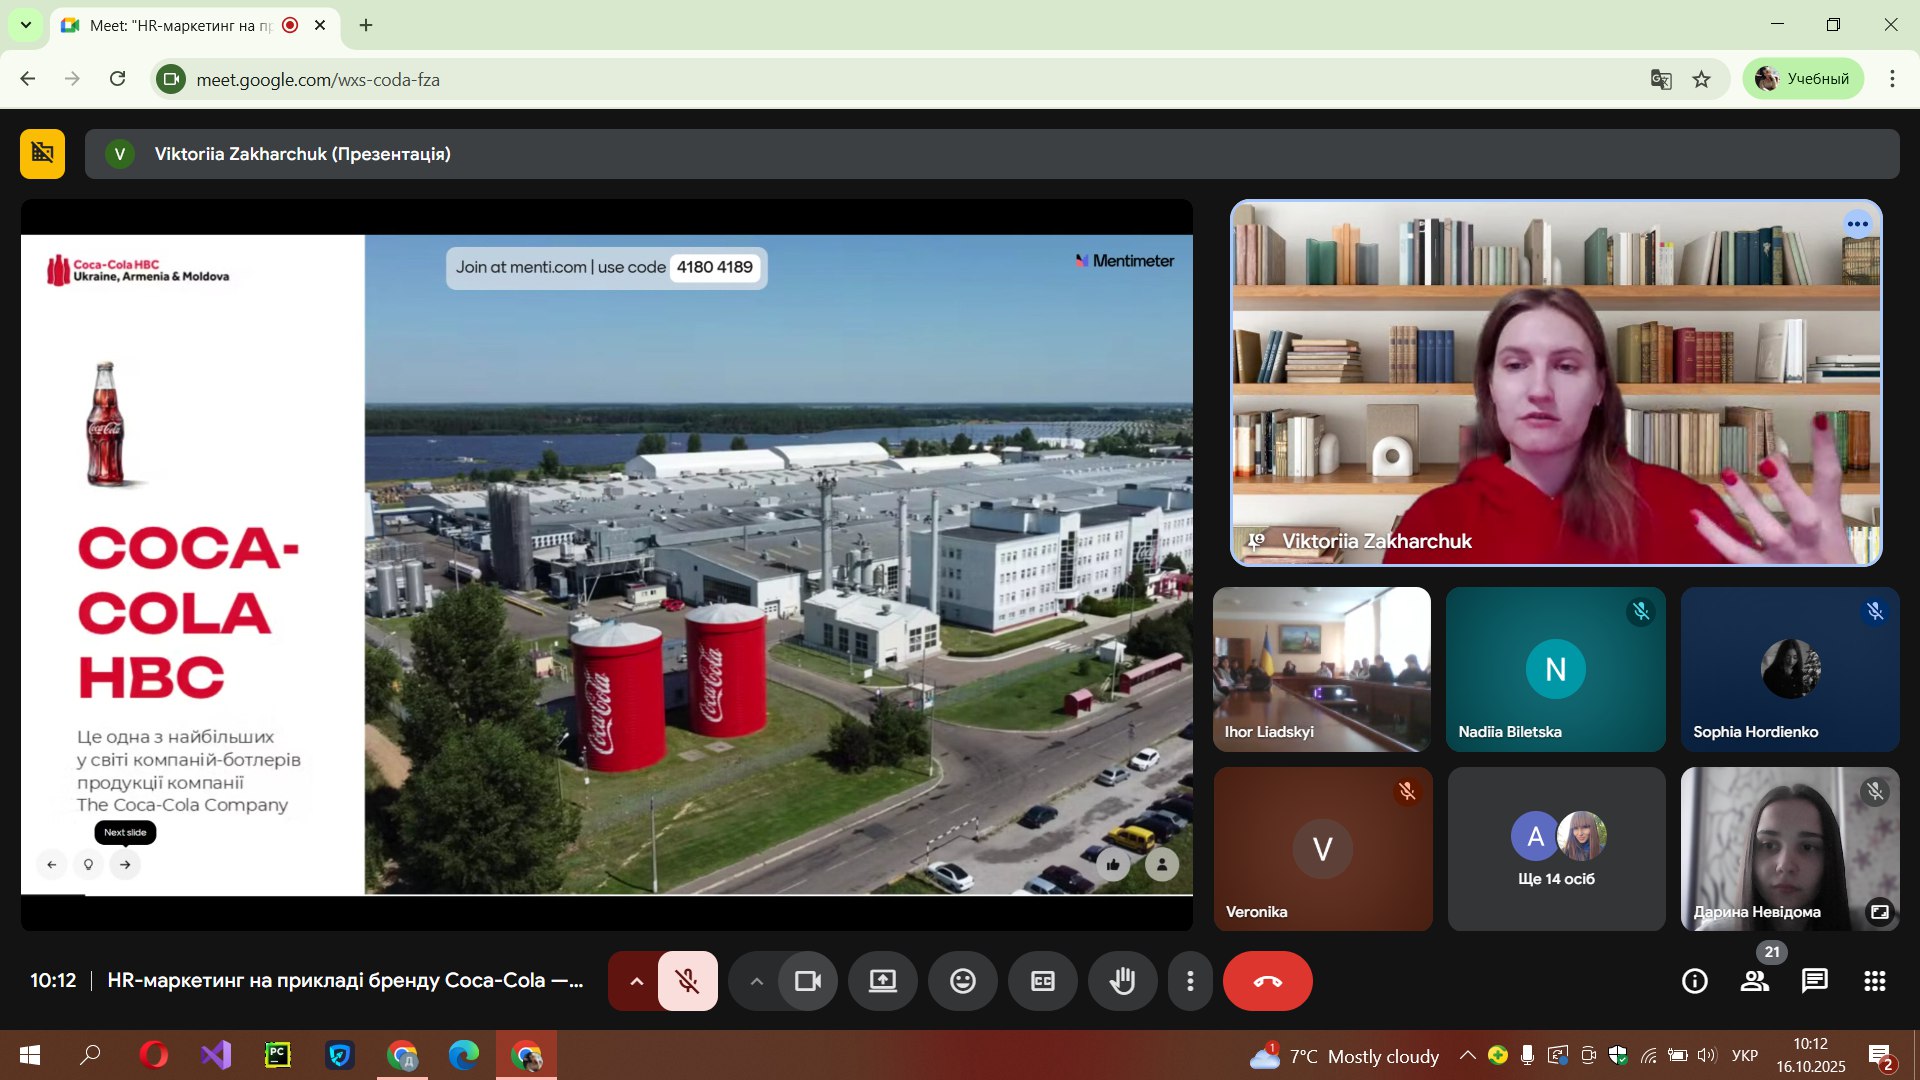
Task: Open the meeting chat panel
Action: (x=1814, y=981)
